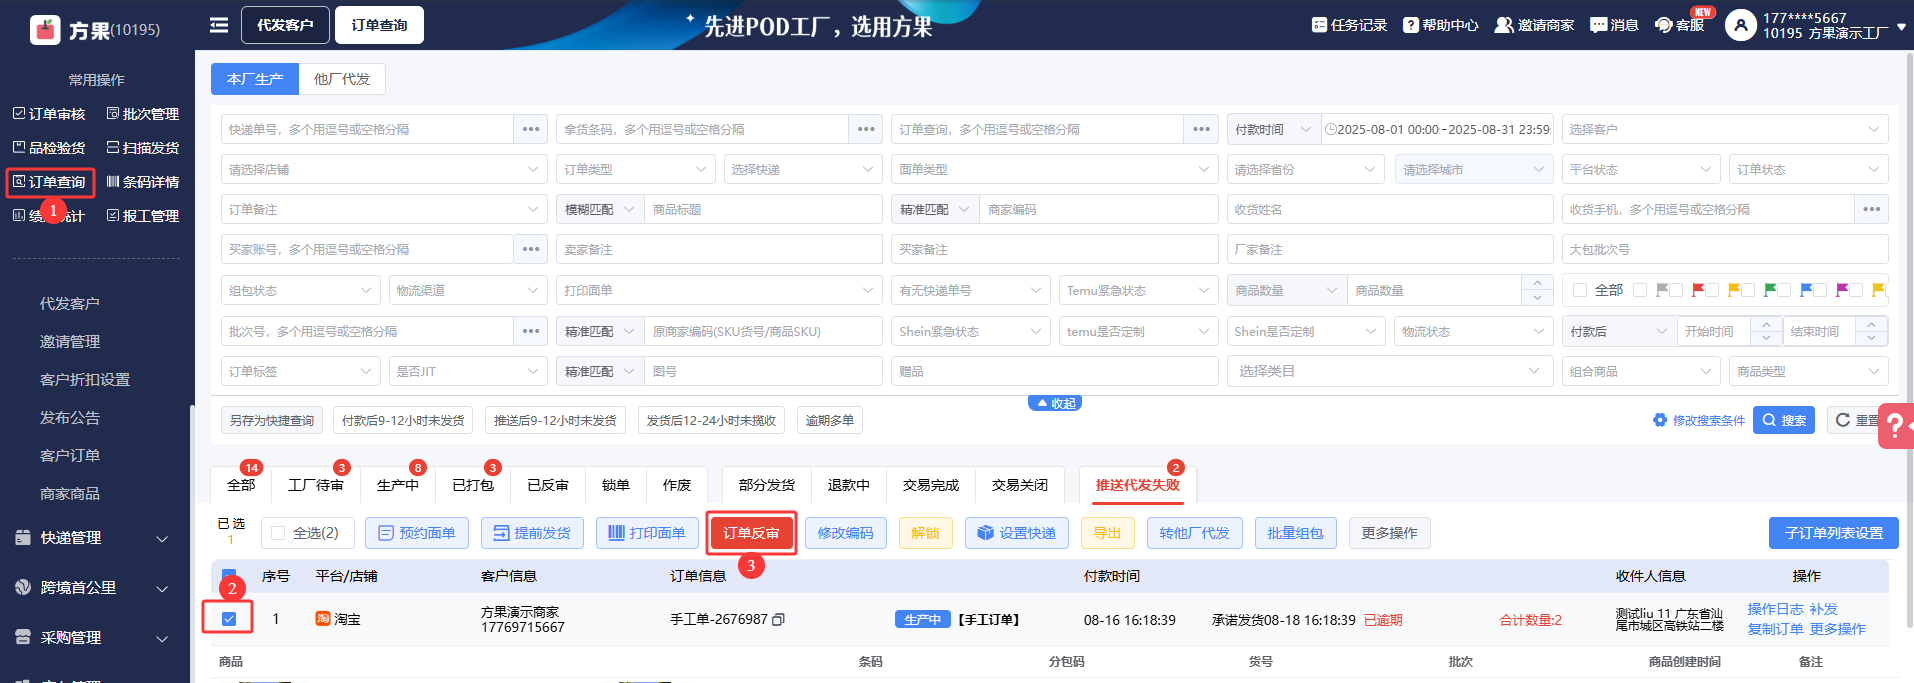Screen dimensions: 1914x683
Task: Tick the 全部 flags checkbox
Action: pos(1580,290)
